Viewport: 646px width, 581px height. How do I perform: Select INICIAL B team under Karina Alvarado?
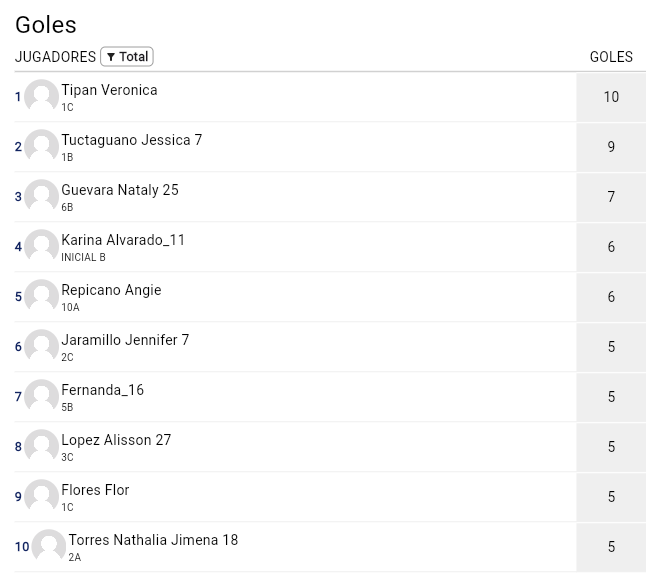[x=83, y=257]
